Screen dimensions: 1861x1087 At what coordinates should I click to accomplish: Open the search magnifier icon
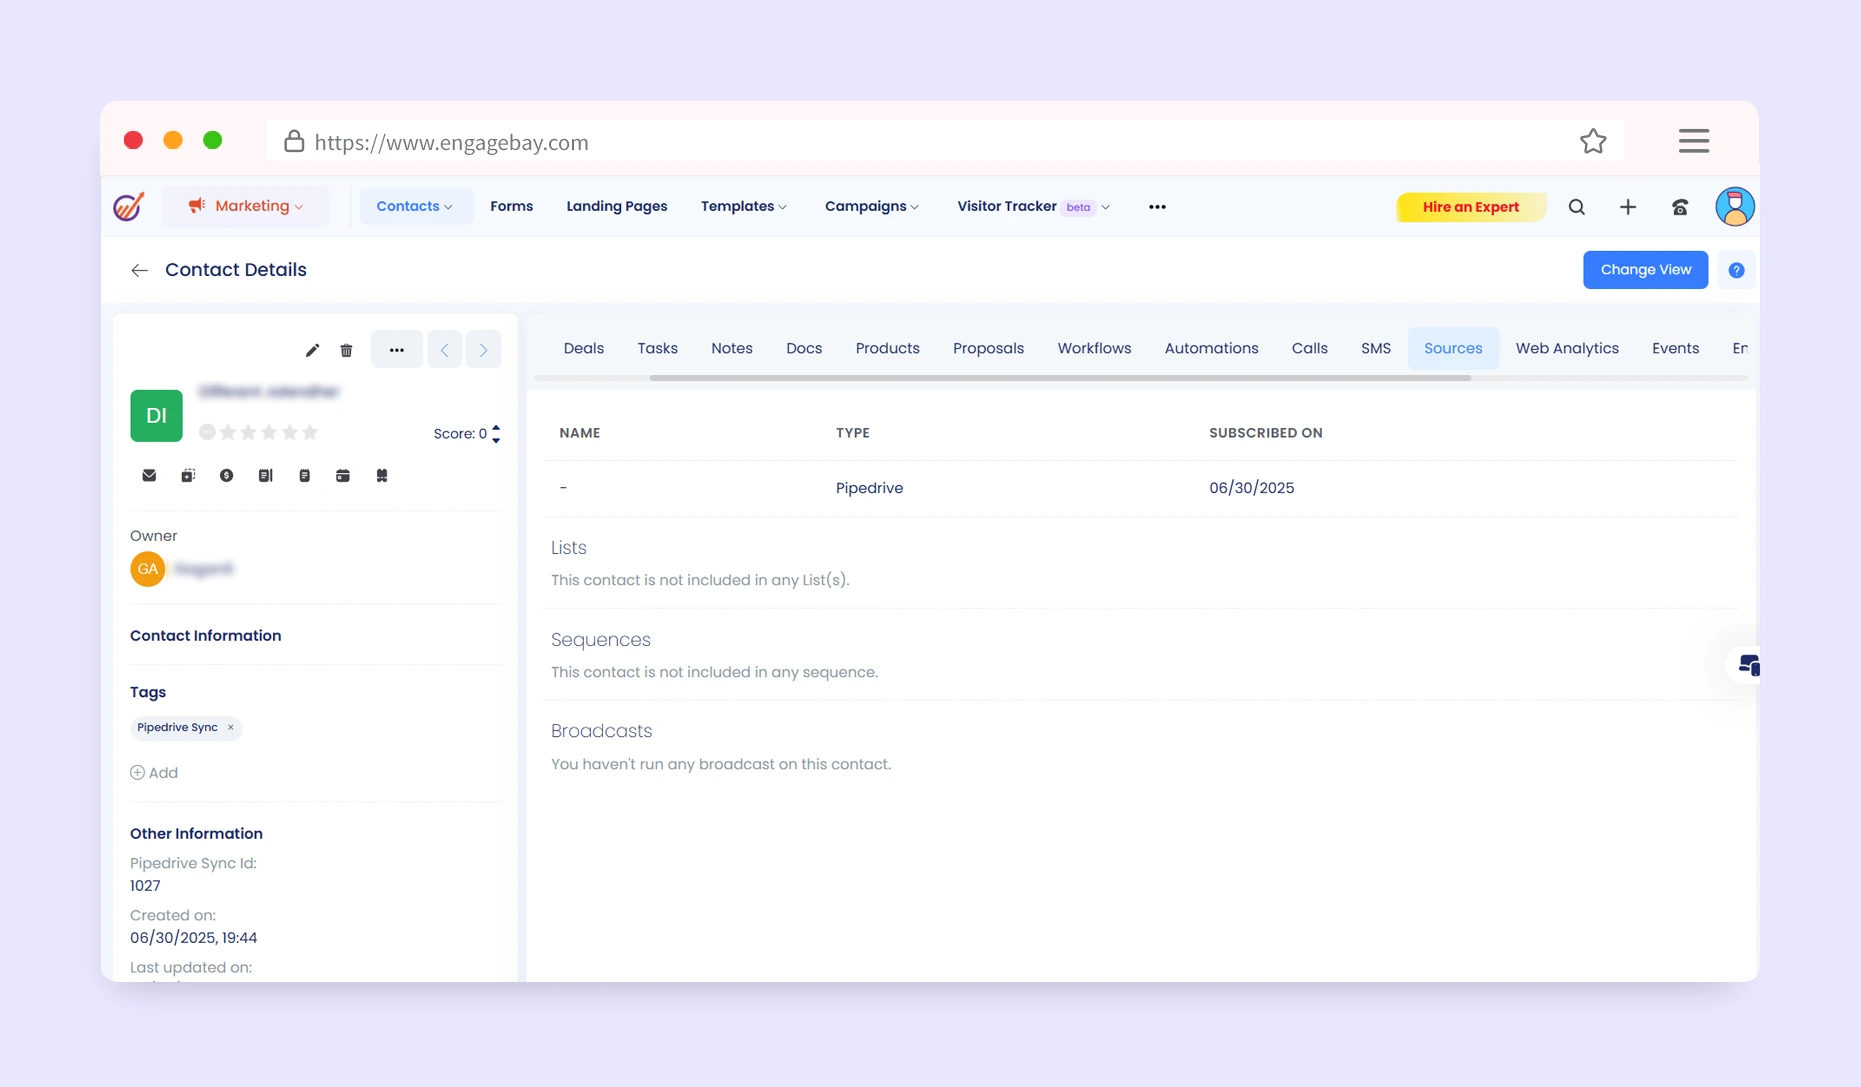[x=1577, y=207]
